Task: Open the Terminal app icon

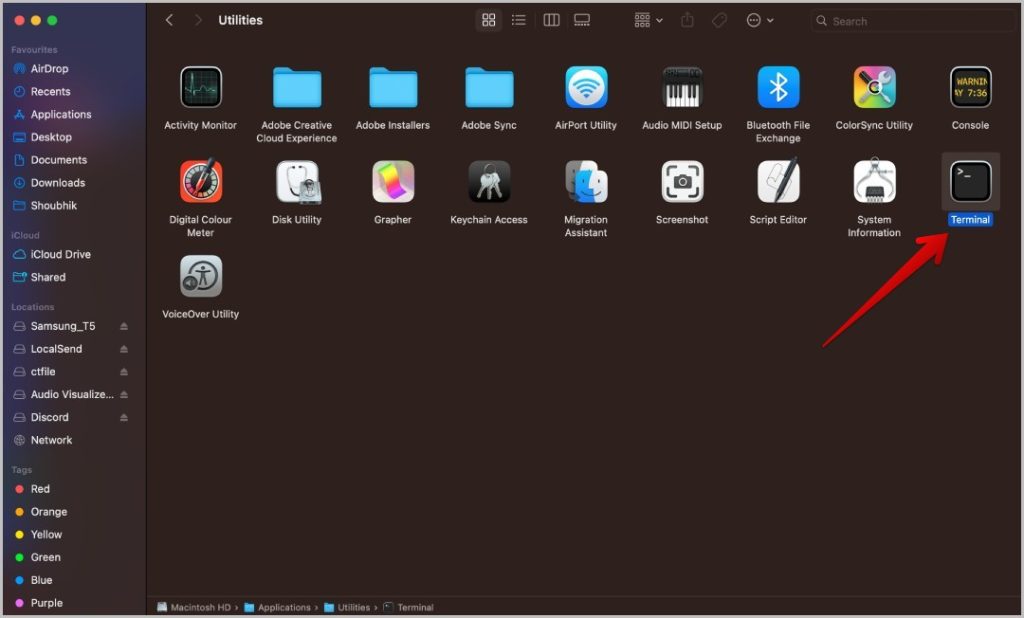Action: click(970, 182)
